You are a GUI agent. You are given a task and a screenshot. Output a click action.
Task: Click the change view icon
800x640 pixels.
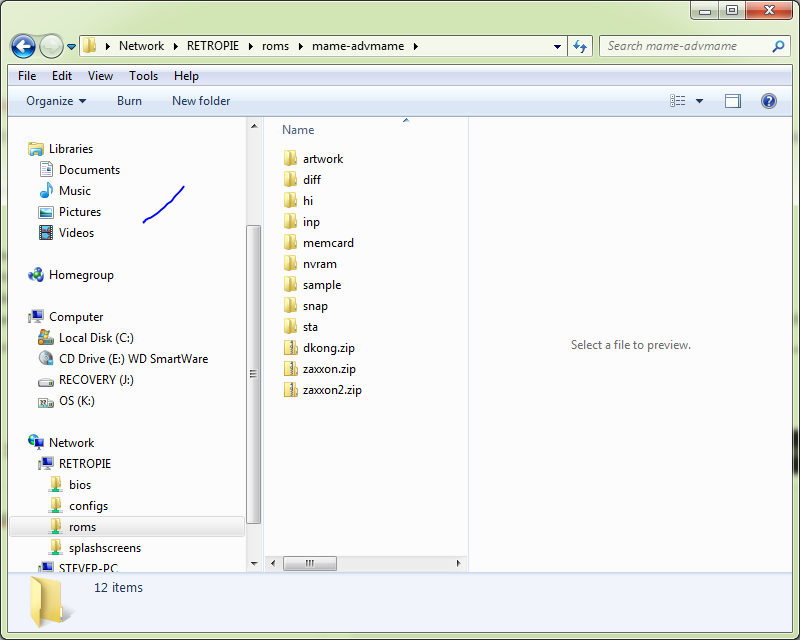(x=679, y=101)
